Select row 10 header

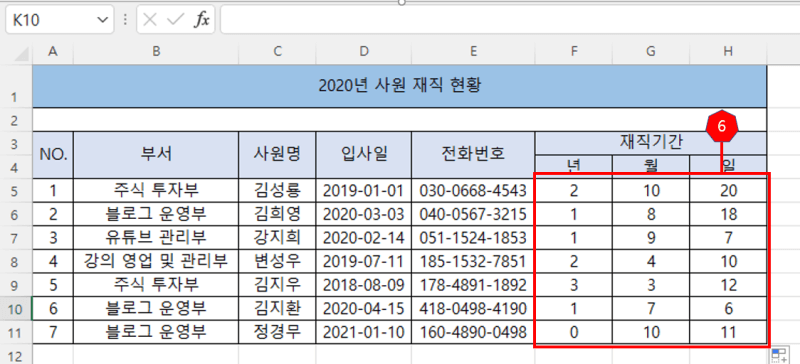pyautogui.click(x=16, y=308)
